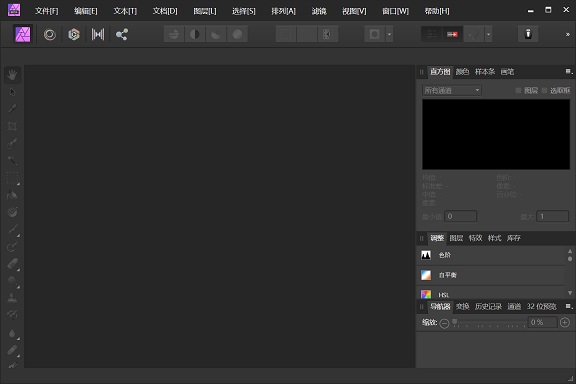Open the 编辑[E] menu
The height and width of the screenshot is (384, 576).
click(86, 11)
